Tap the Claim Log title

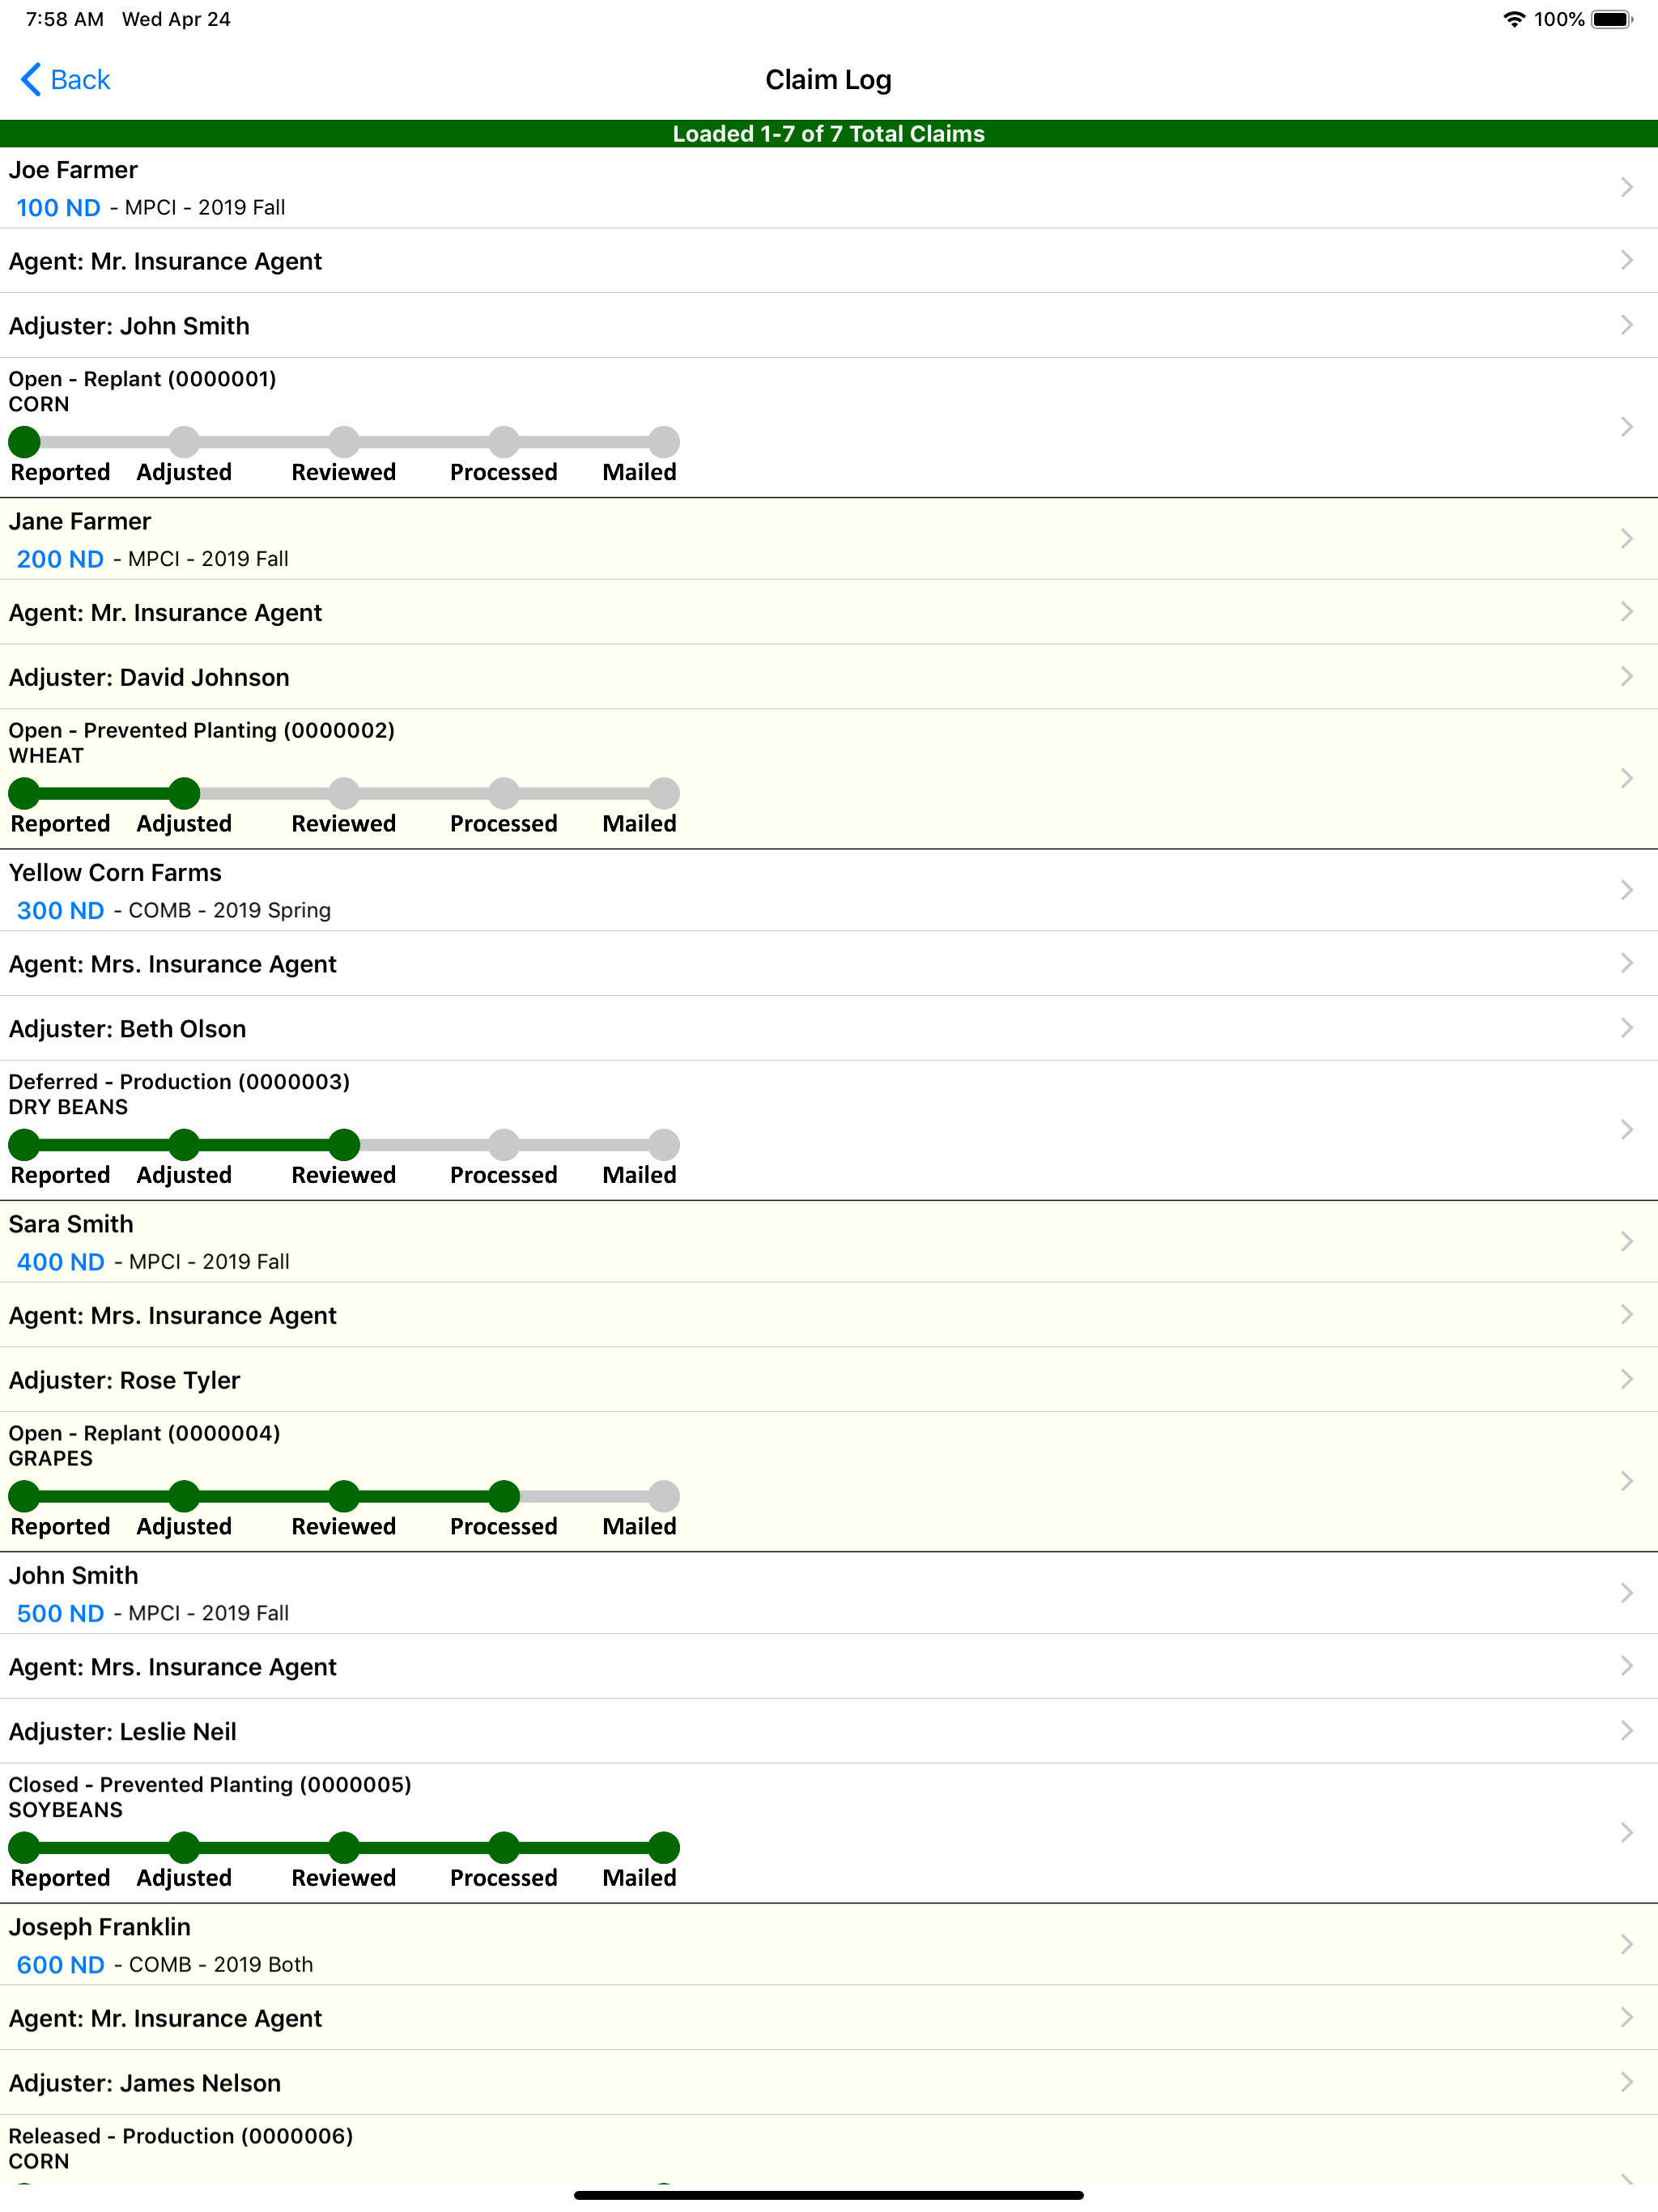829,79
